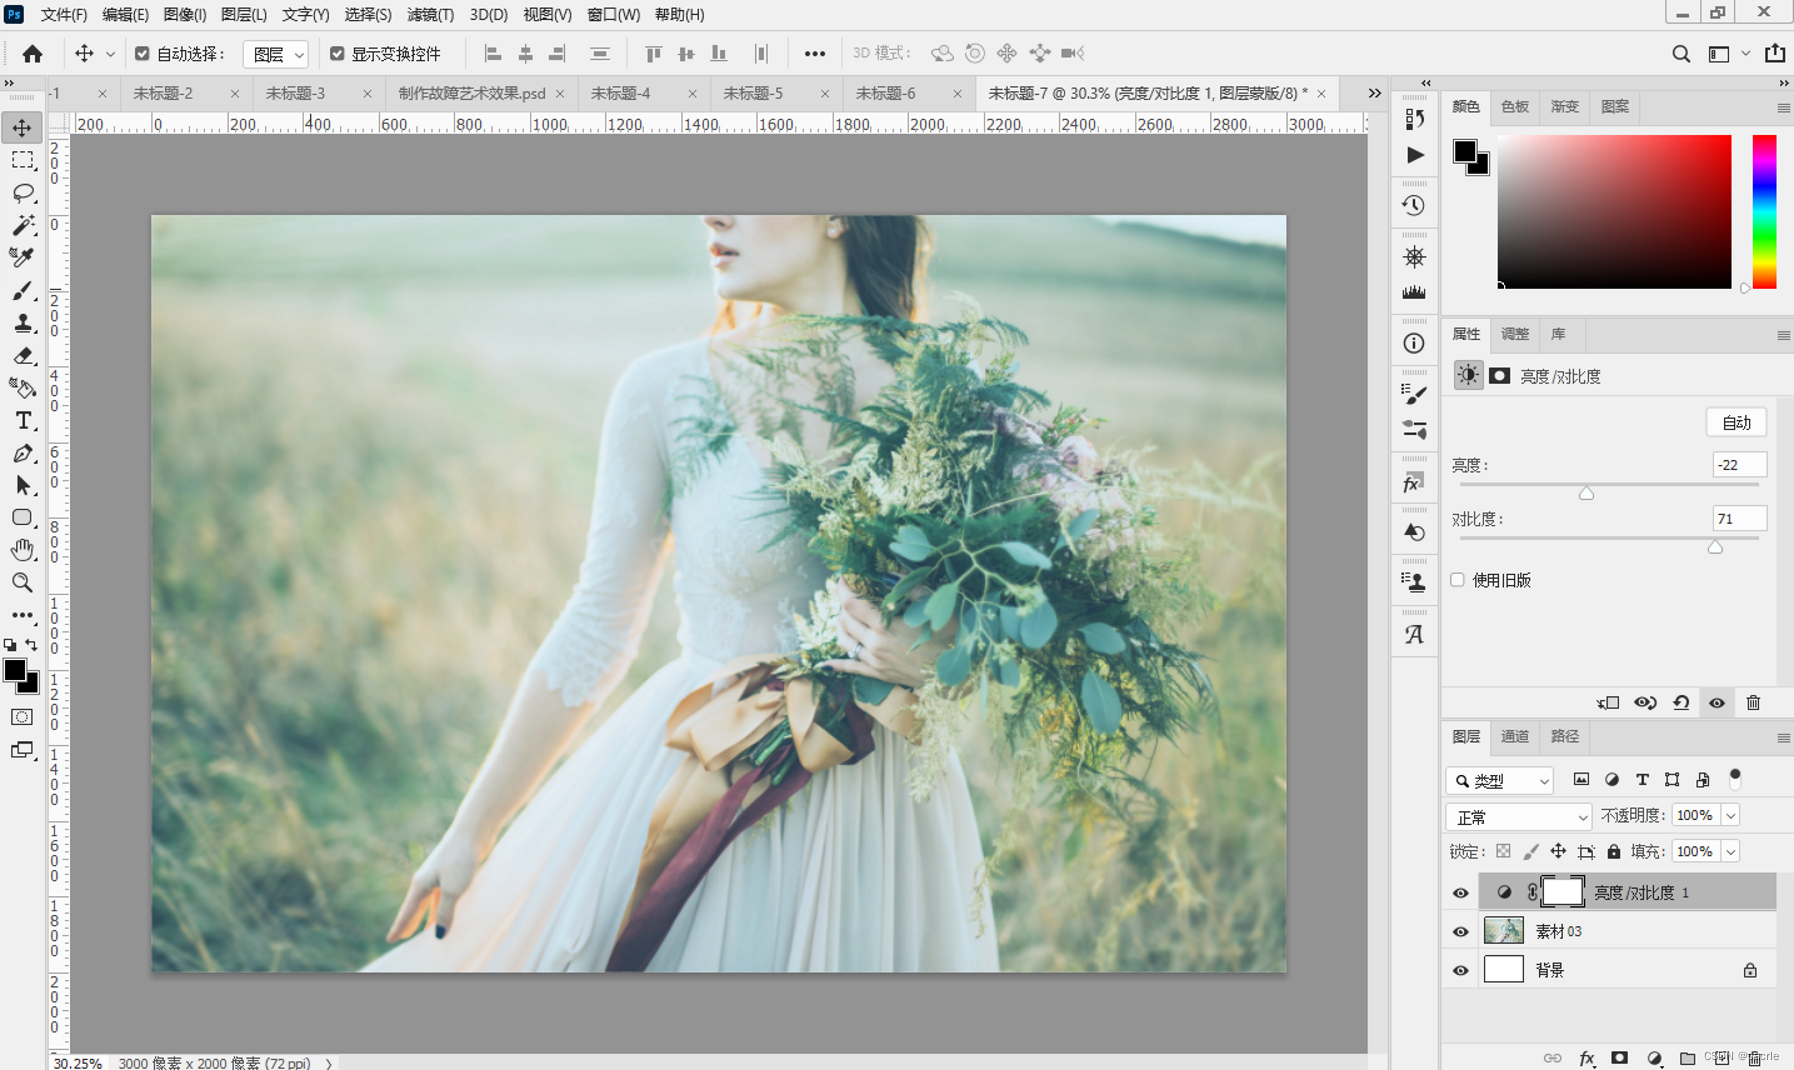Click the Brightness/Contrast layer mask thumbnail
1794x1070 pixels.
click(1562, 892)
